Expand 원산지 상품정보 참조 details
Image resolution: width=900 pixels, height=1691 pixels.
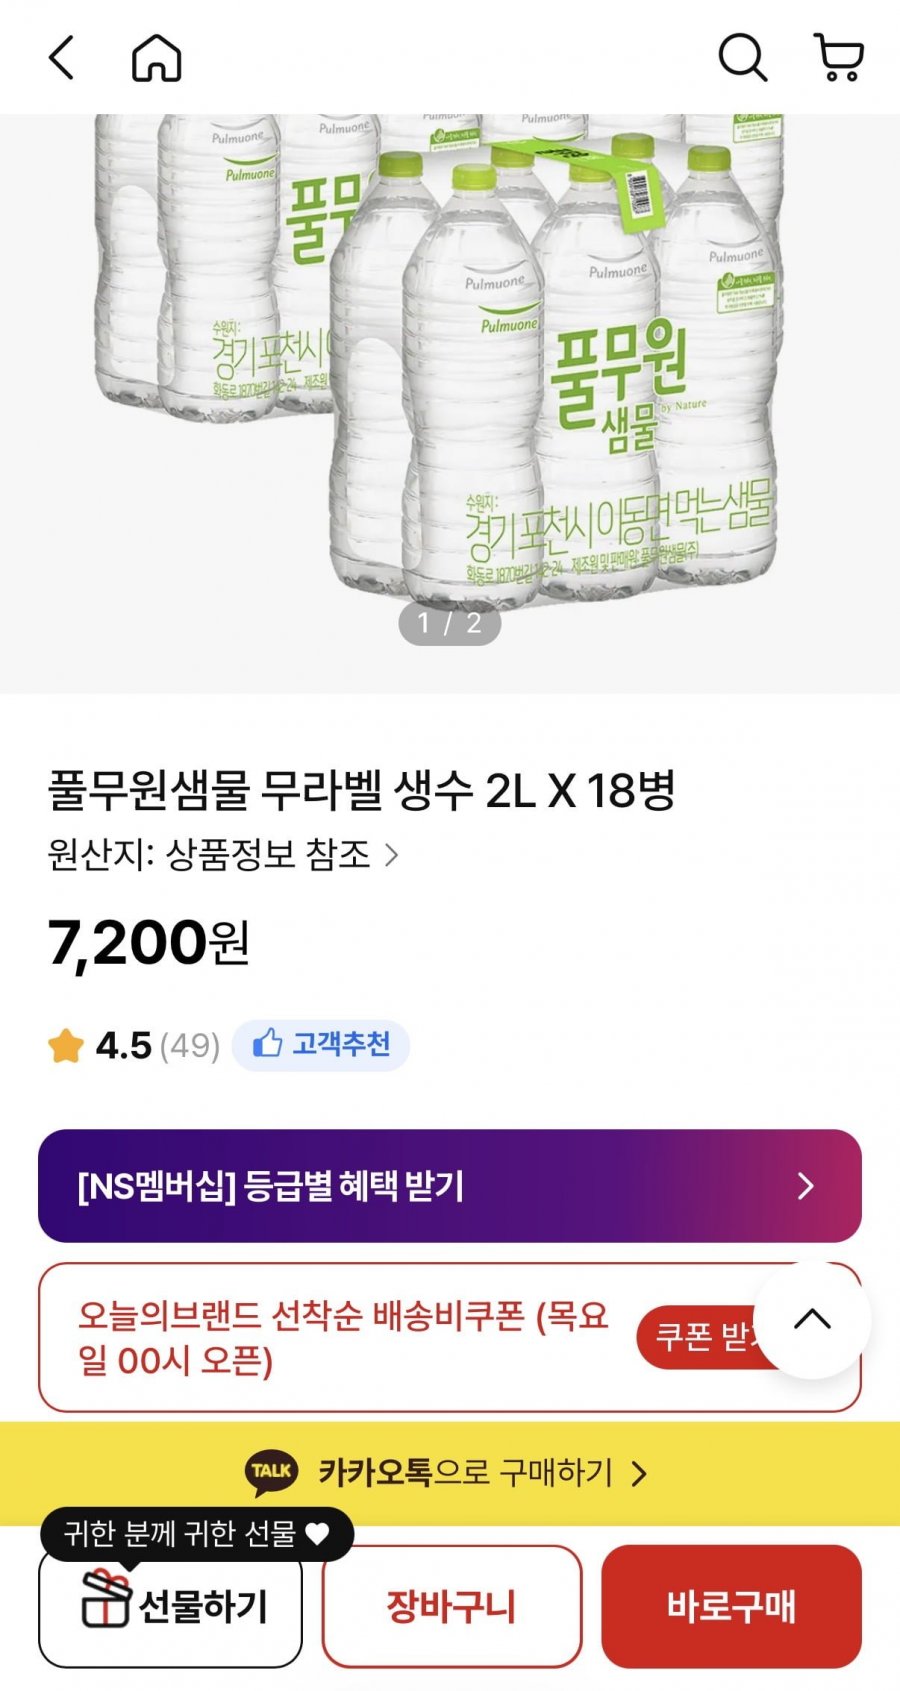(223, 855)
